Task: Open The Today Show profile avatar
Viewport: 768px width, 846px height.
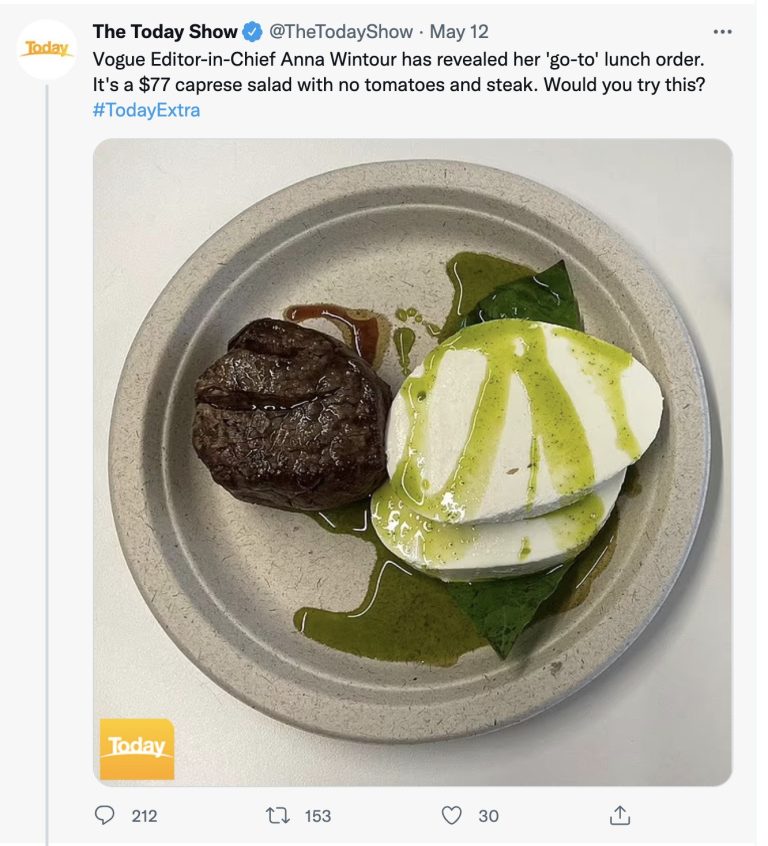Action: tap(46, 49)
